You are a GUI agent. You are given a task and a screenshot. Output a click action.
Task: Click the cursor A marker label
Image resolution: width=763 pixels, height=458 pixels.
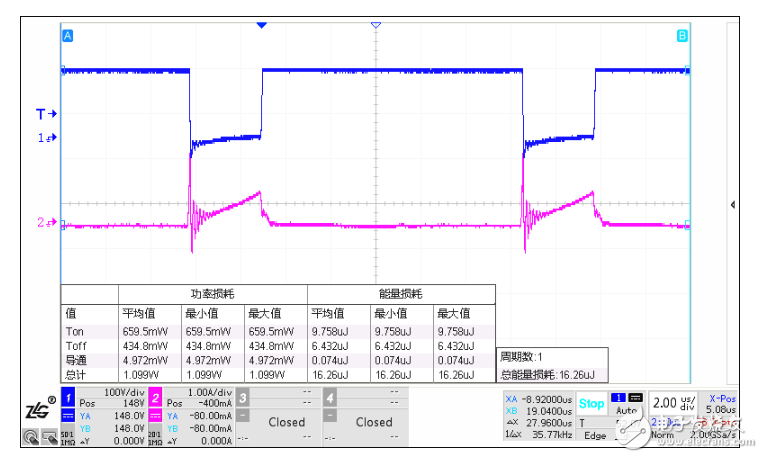(68, 36)
